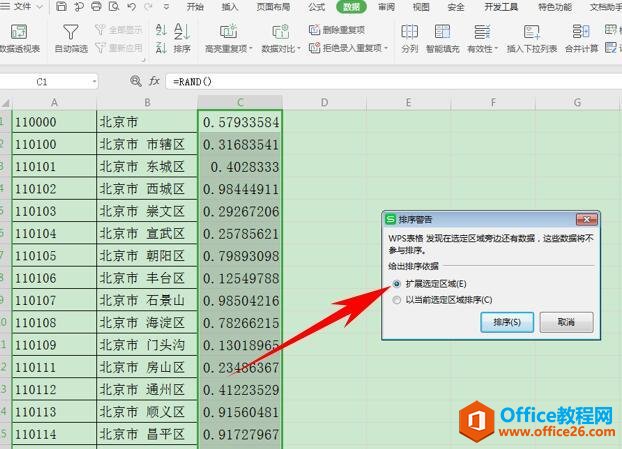622x449 pixels.
Task: Switch to the 特色功能 tab
Action: tap(555, 7)
